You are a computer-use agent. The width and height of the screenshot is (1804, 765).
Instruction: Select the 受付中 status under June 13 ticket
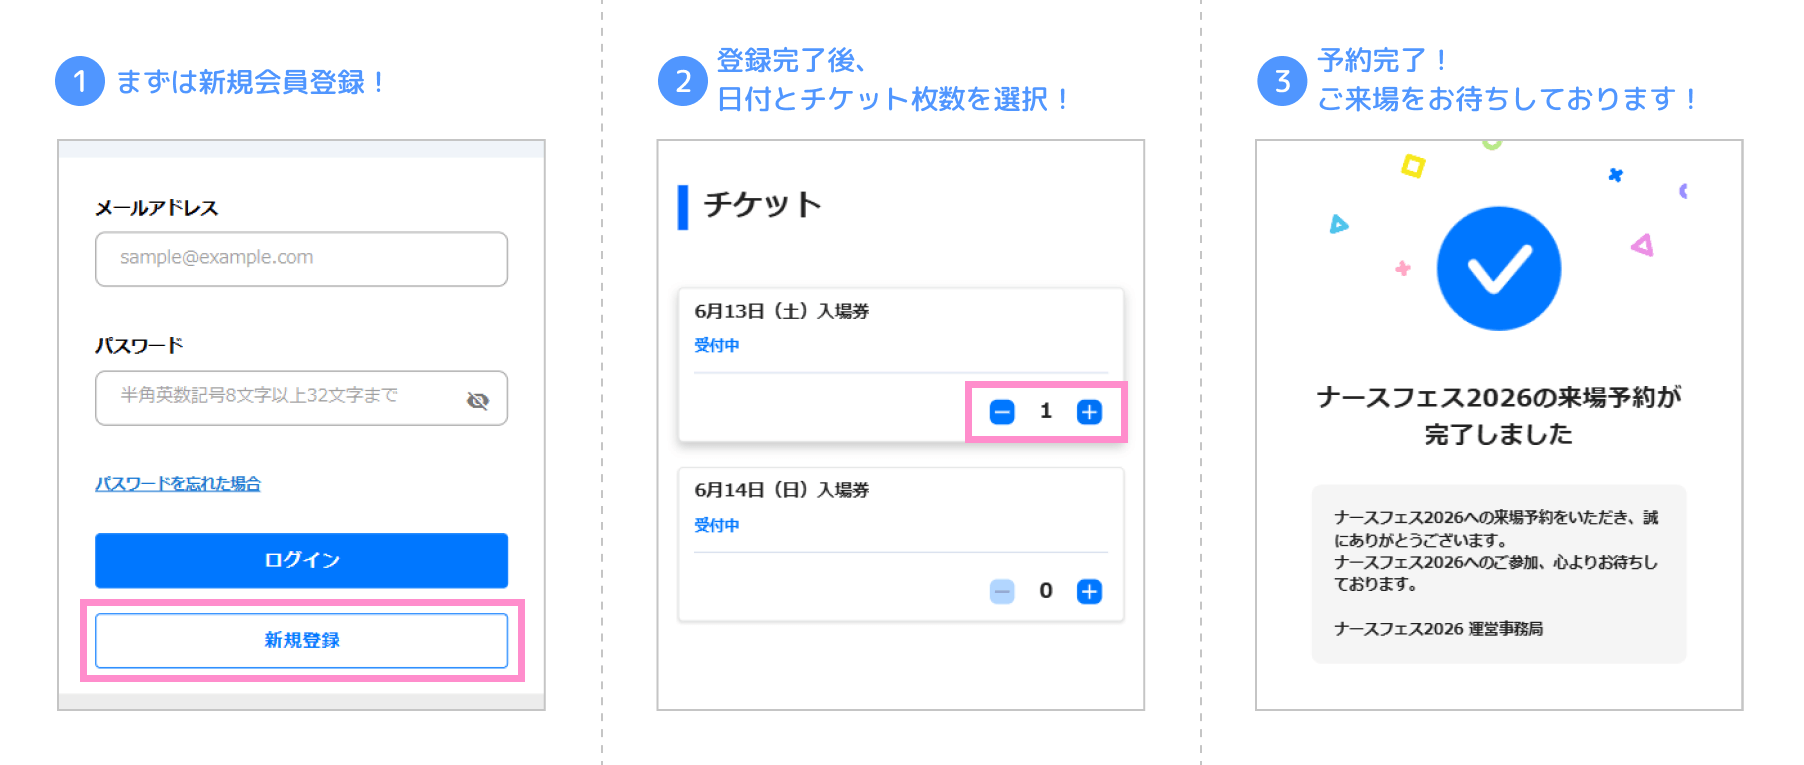click(x=716, y=345)
